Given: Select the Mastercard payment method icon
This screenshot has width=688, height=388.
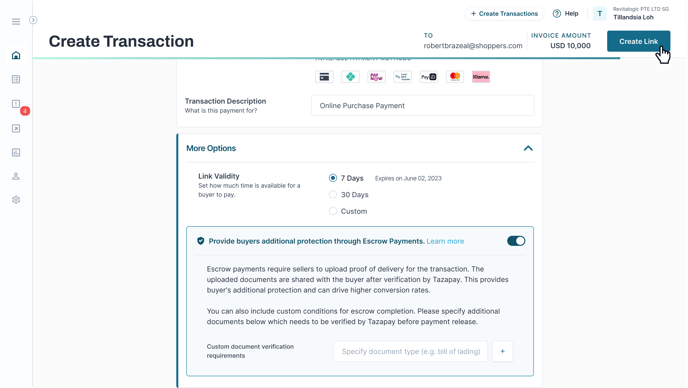Looking at the screenshot, I should 455,77.
